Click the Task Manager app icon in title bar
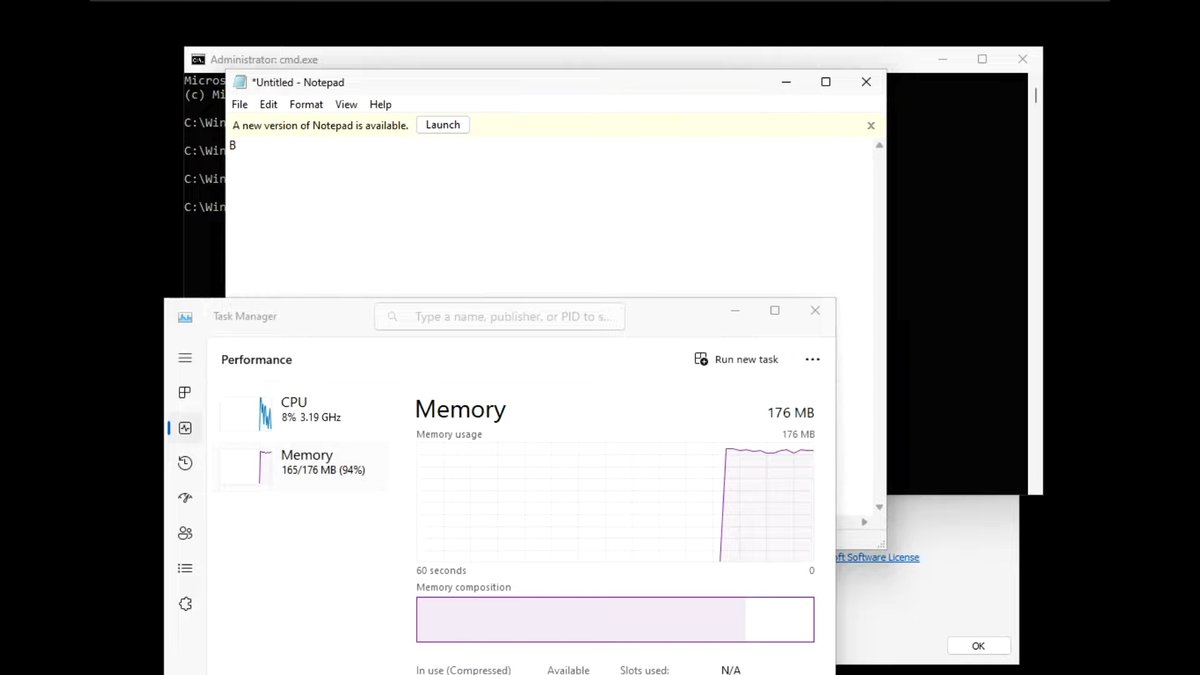Viewport: 1200px width, 675px height. (185, 317)
